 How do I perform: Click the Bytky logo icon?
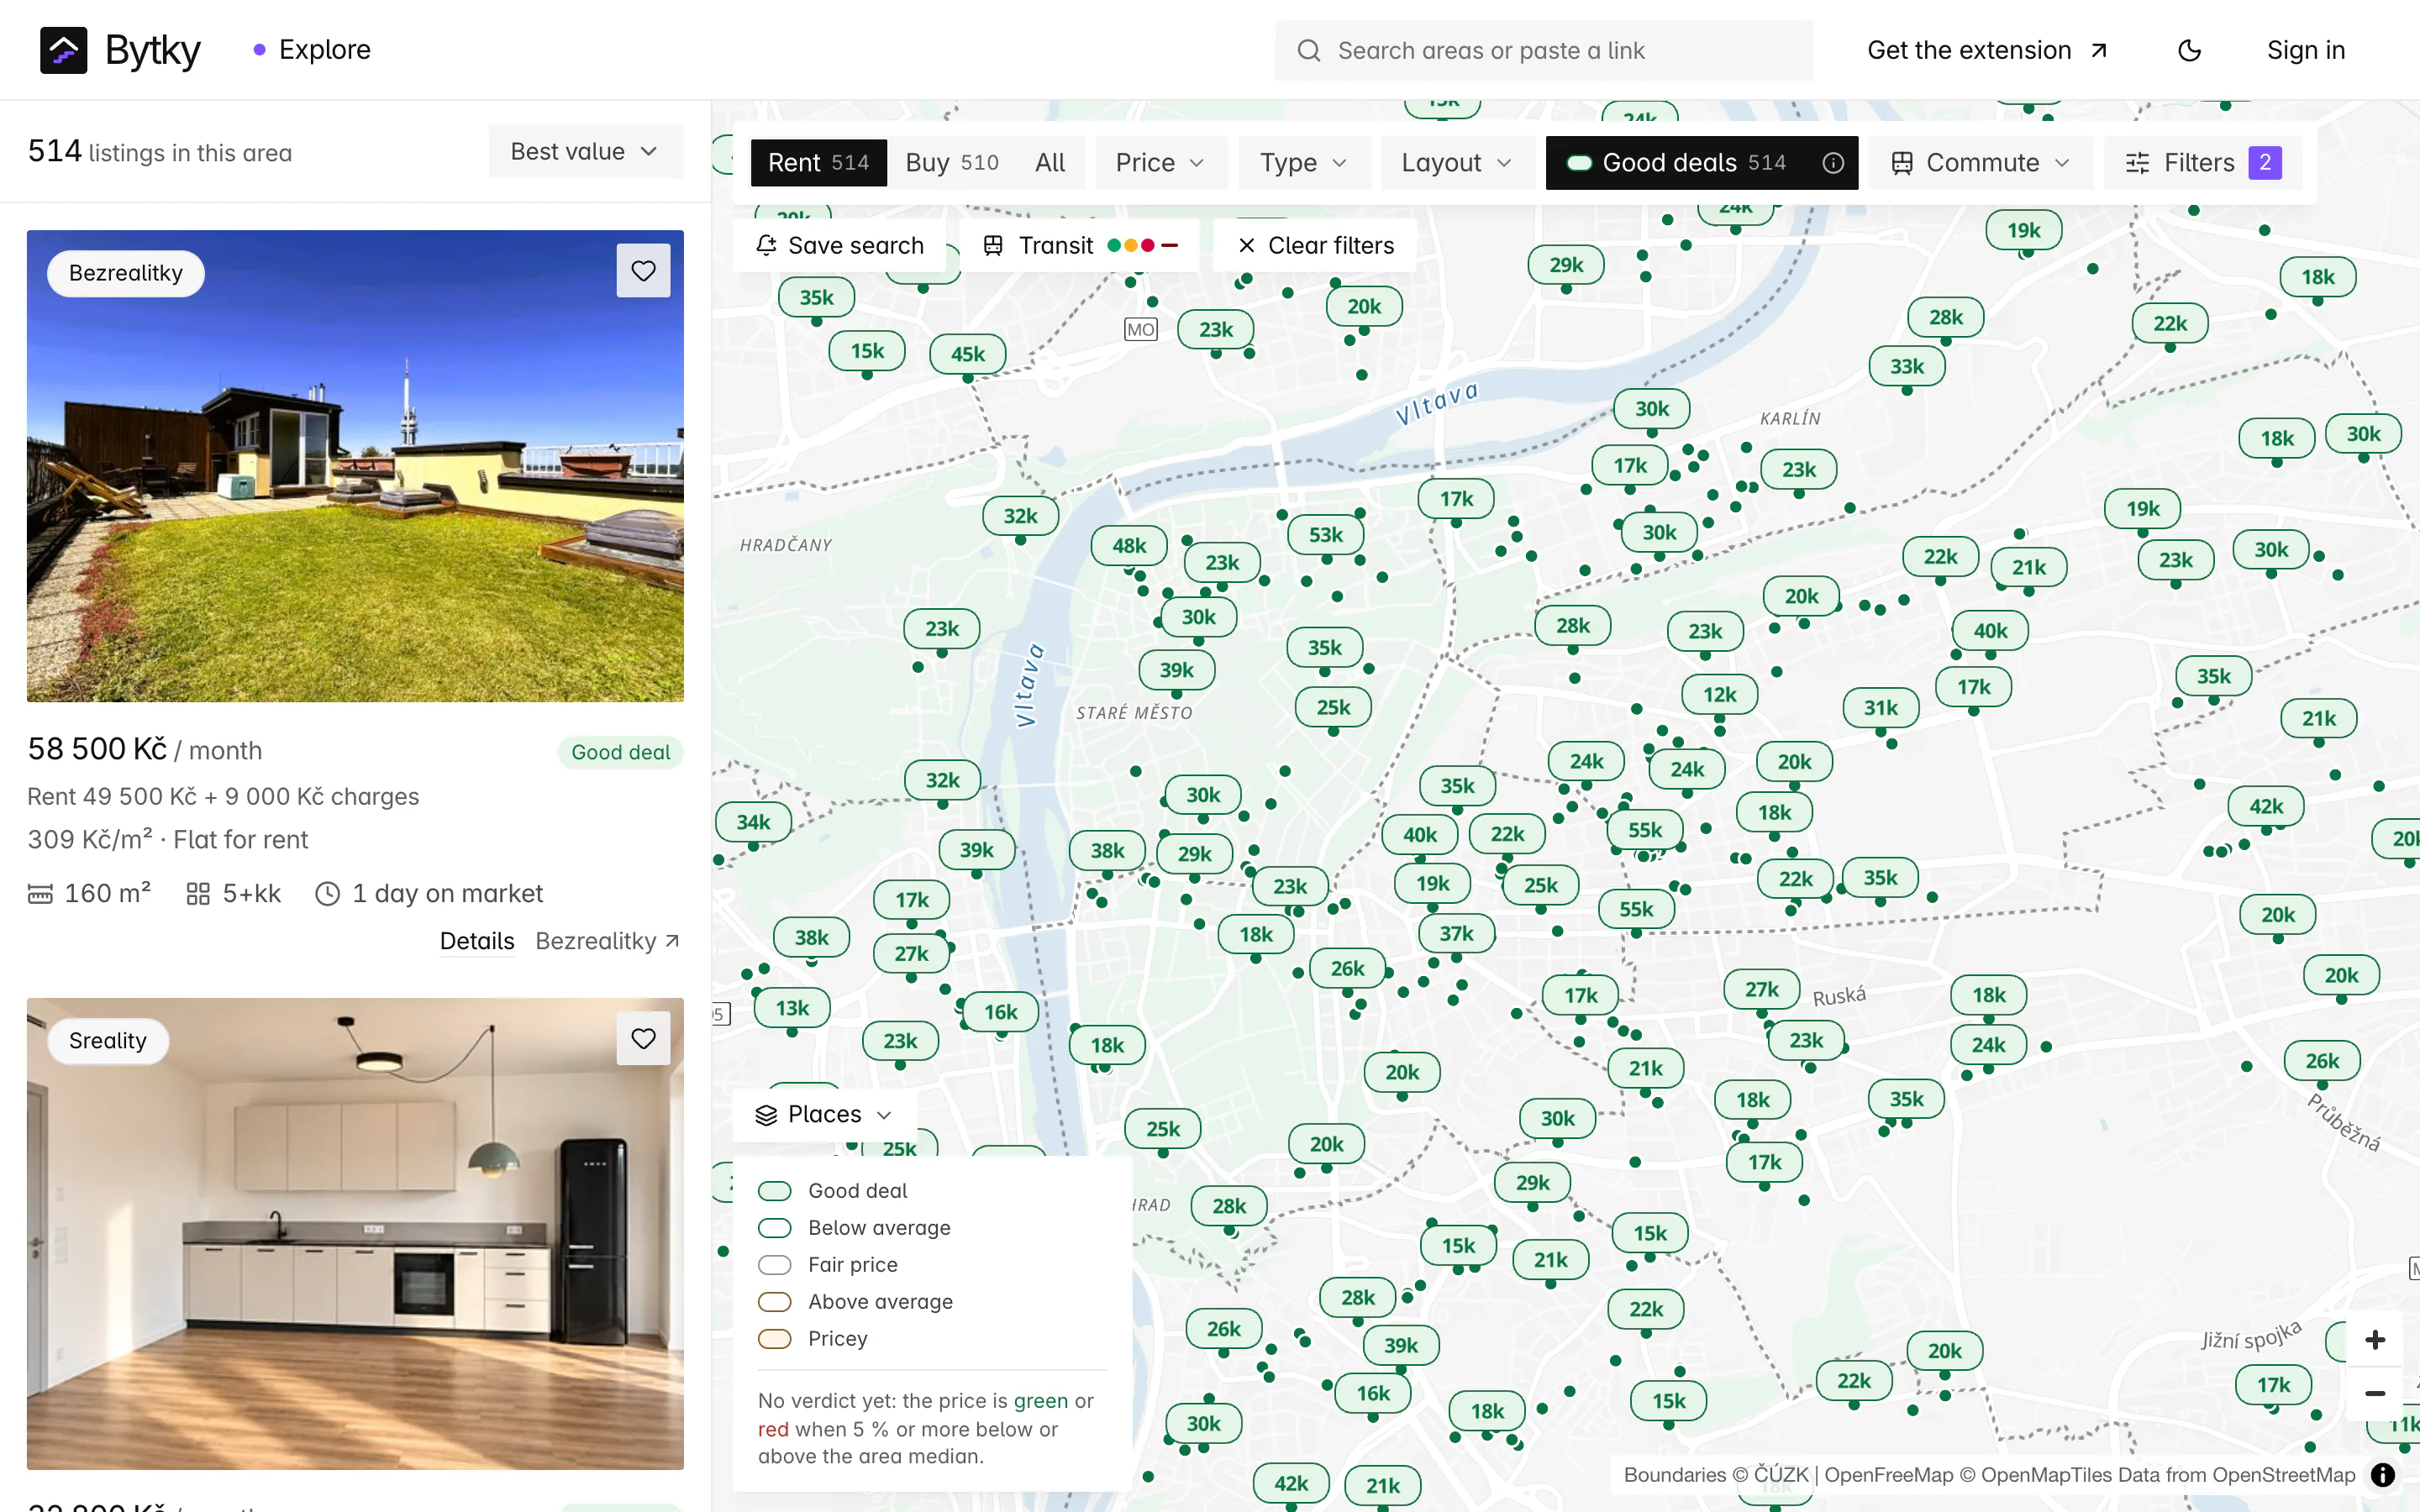coord(63,50)
